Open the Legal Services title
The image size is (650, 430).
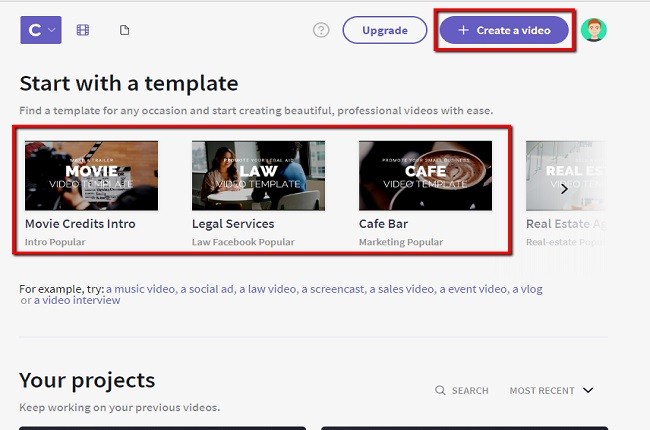[x=233, y=224]
